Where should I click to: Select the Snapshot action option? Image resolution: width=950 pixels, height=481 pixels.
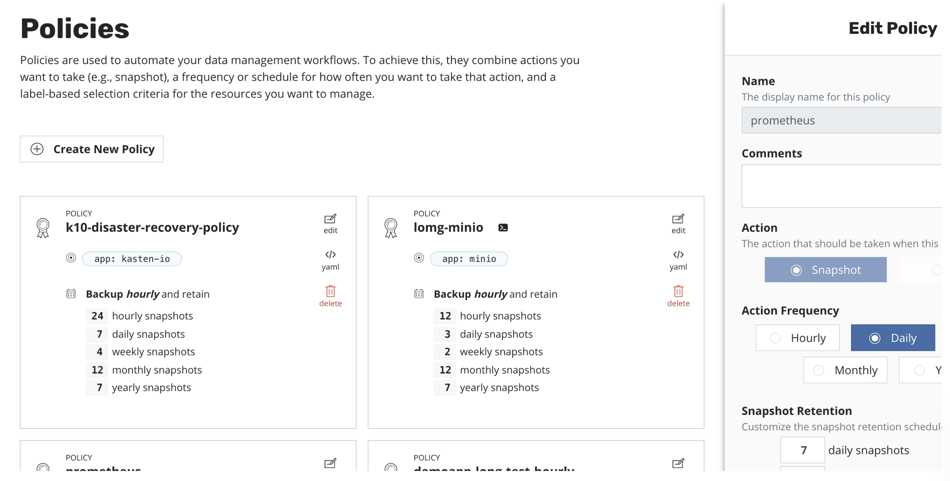pyautogui.click(x=825, y=270)
